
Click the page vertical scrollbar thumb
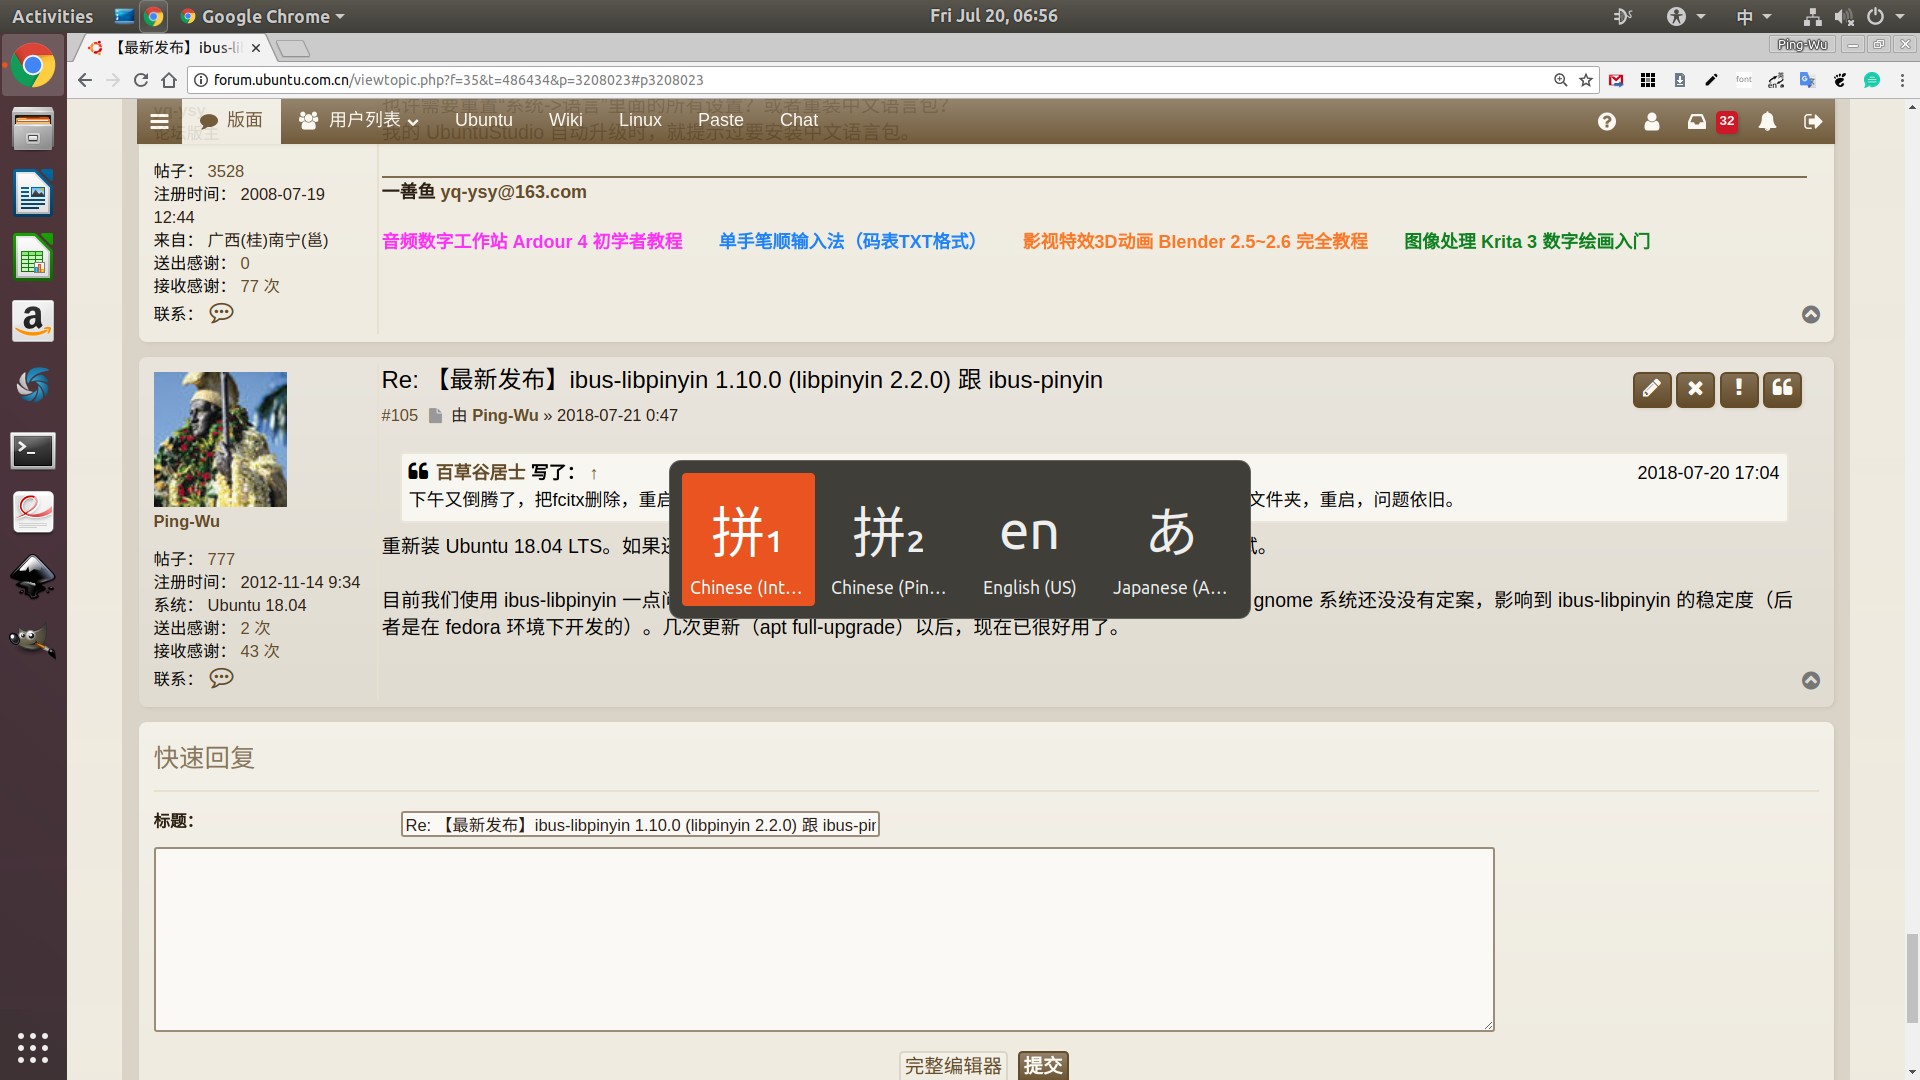click(x=1912, y=978)
